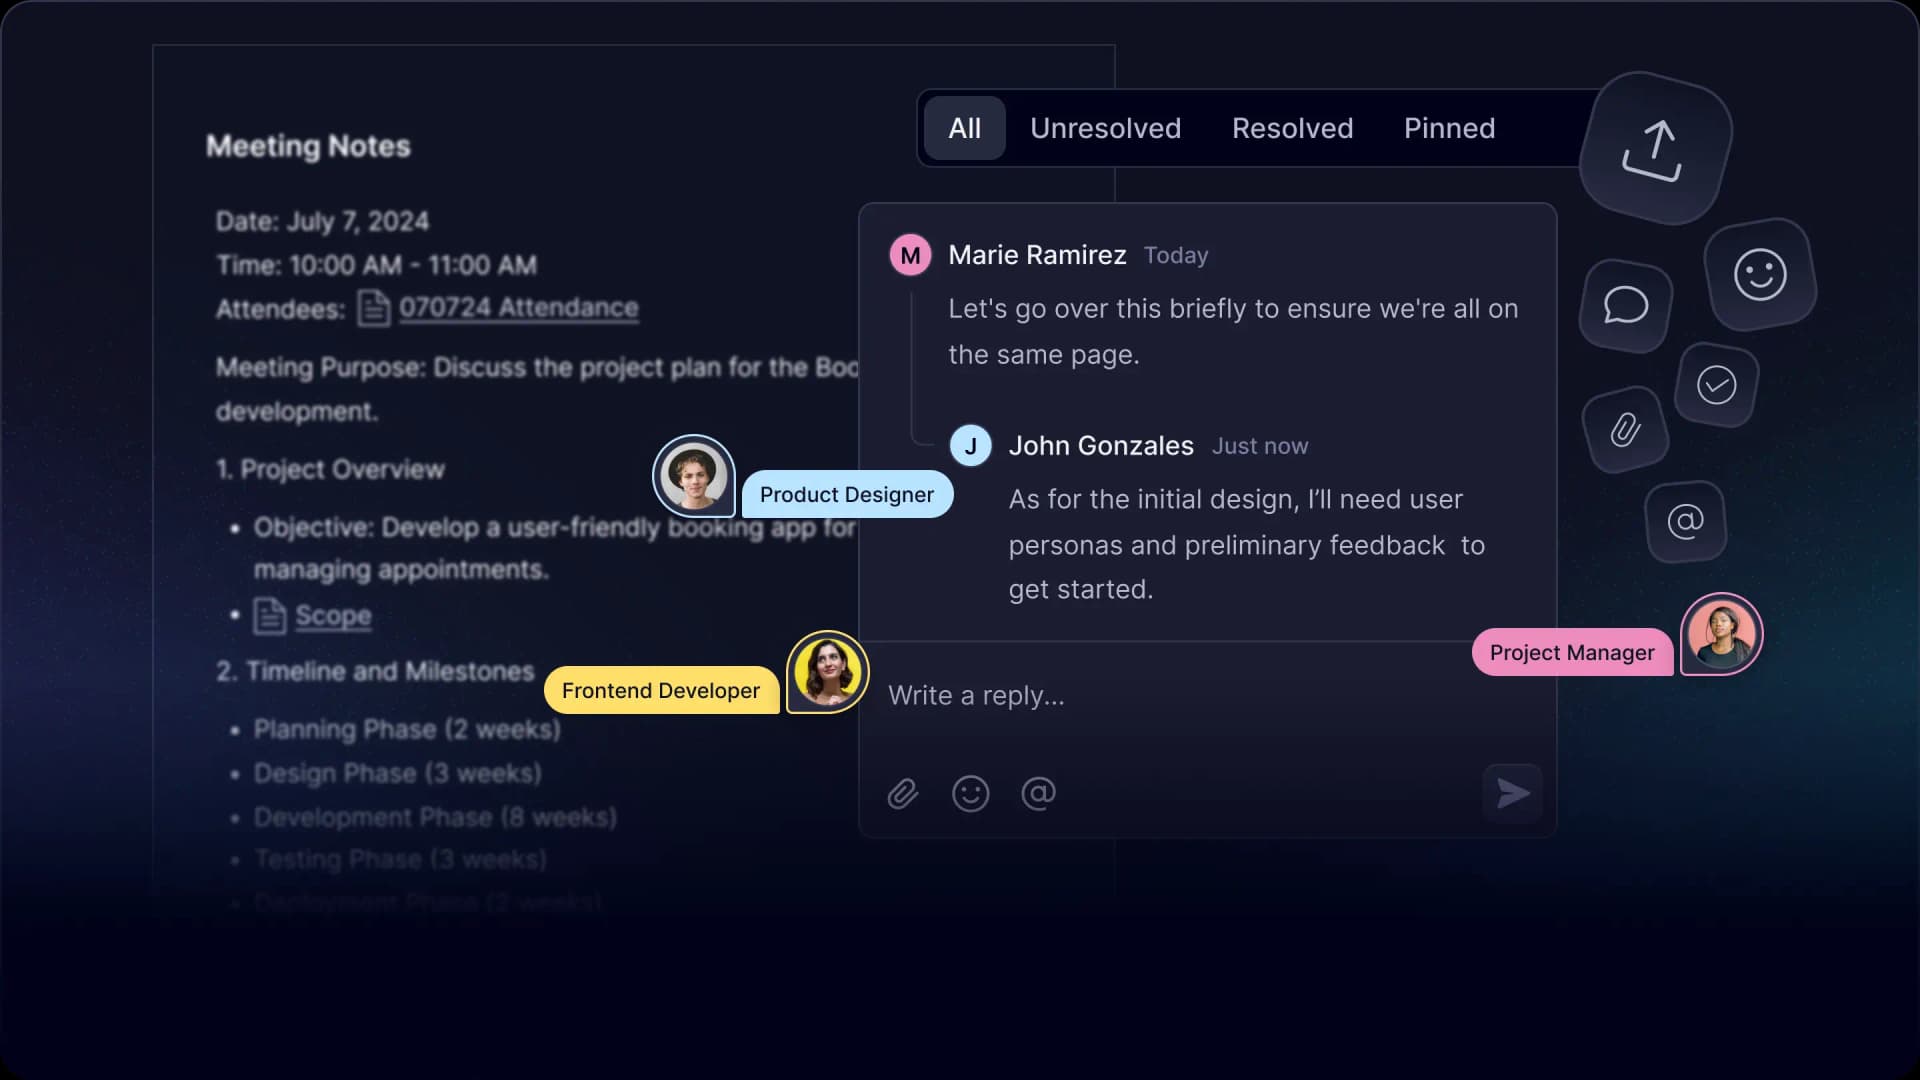Click the Frontend Developer avatar
1920x1080 pixels.
point(827,671)
